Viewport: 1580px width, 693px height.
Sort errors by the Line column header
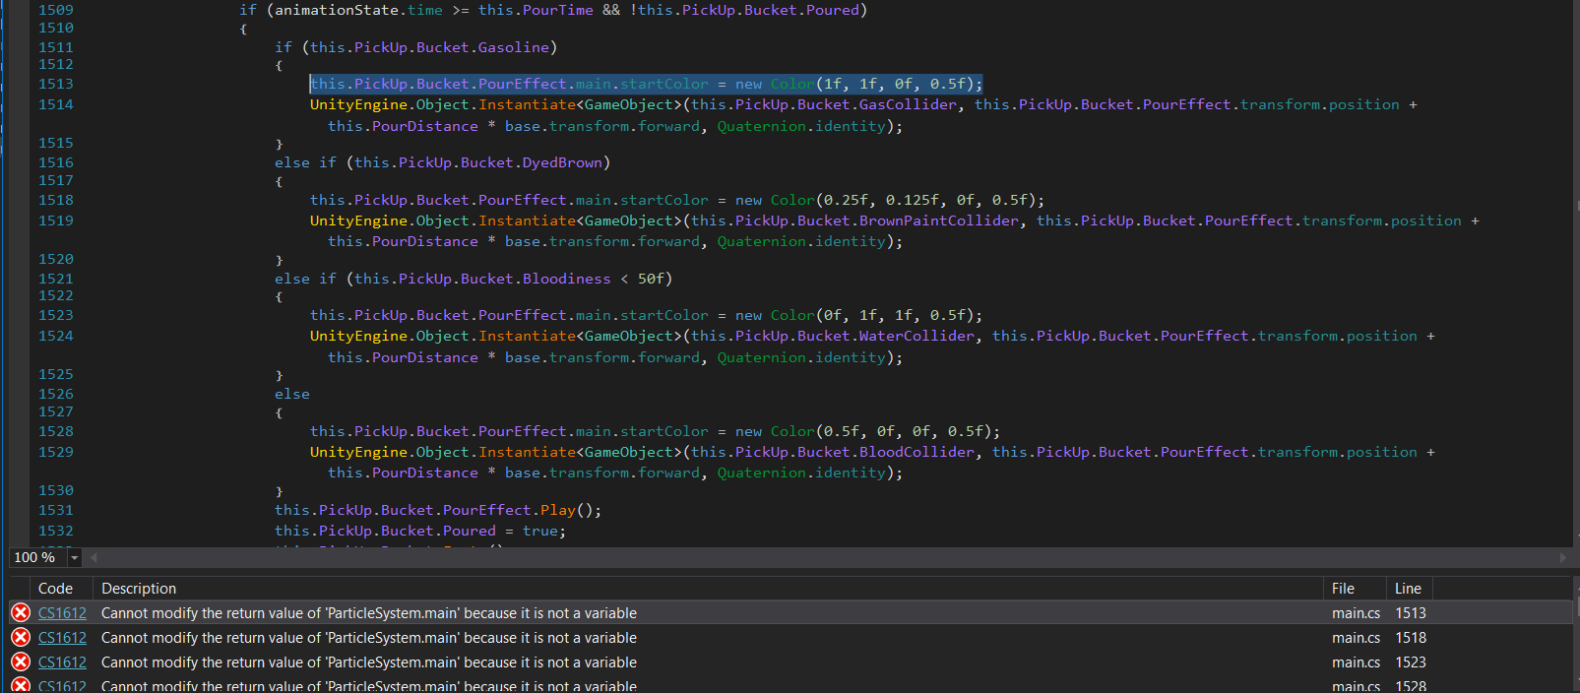point(1408,588)
